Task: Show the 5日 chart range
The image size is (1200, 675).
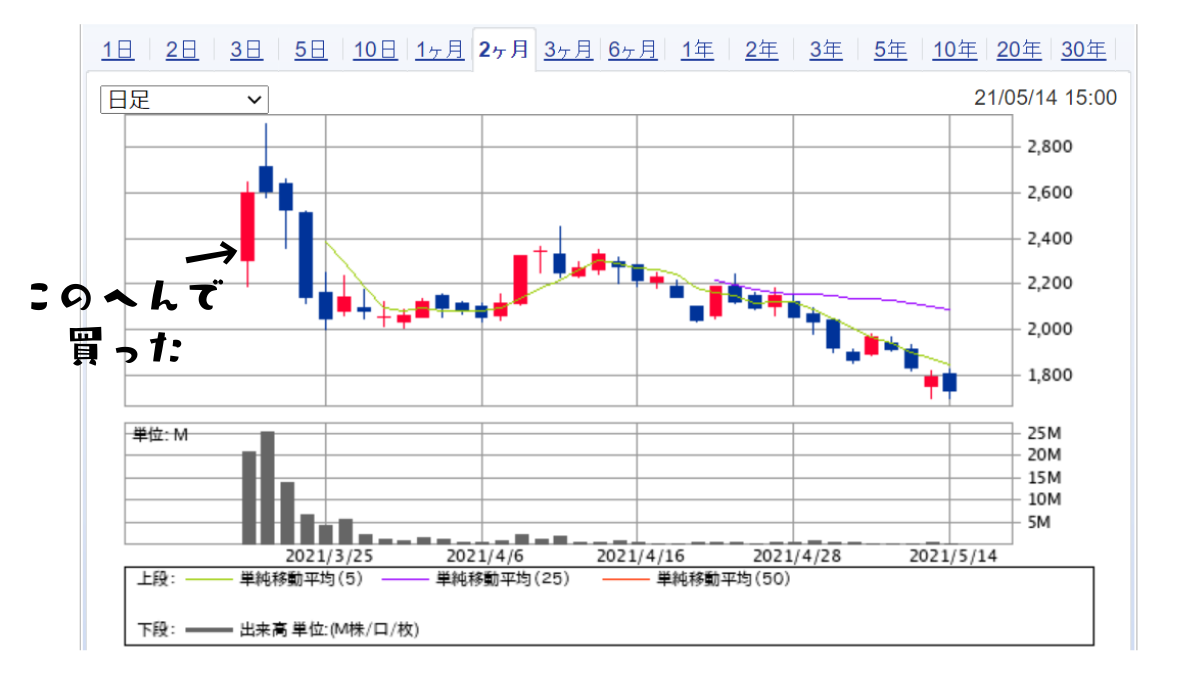Action: 310,49
